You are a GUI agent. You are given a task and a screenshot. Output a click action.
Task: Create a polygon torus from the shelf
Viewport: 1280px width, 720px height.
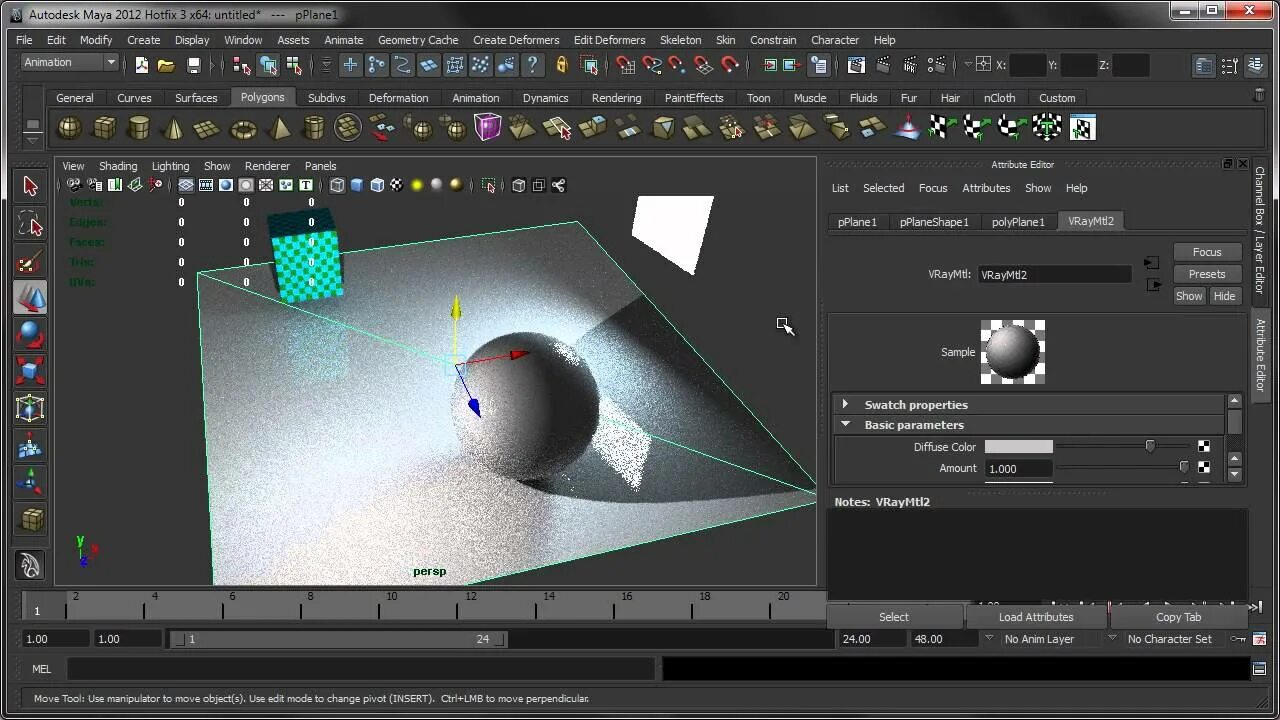click(x=243, y=128)
